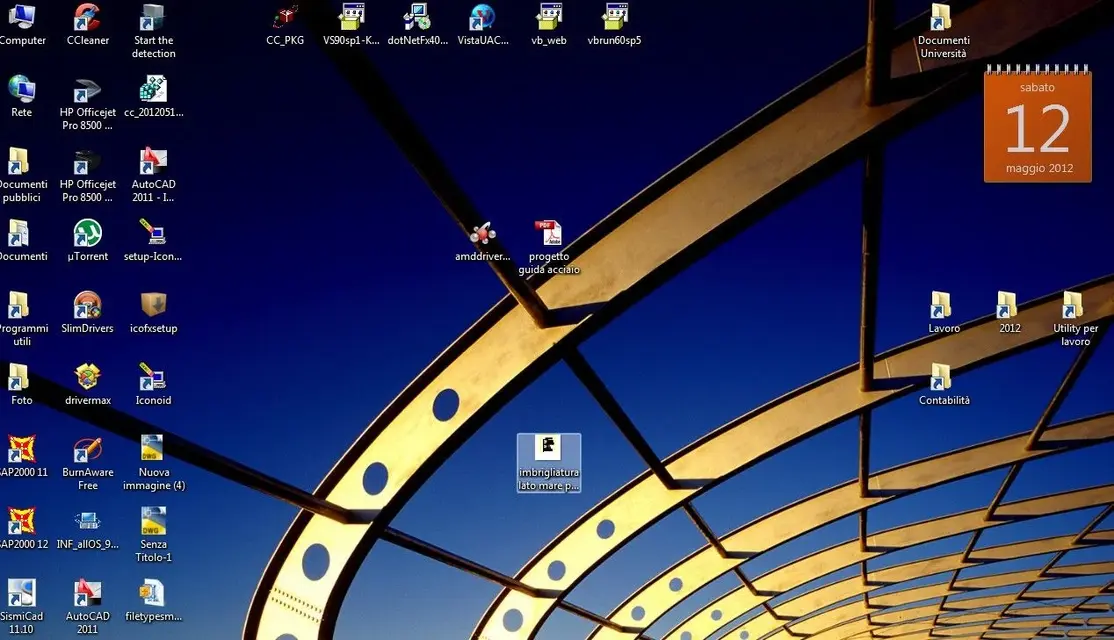This screenshot has width=1114, height=640.
Task: Select the Nuova immagine (4) DWG file
Action: 153,463
